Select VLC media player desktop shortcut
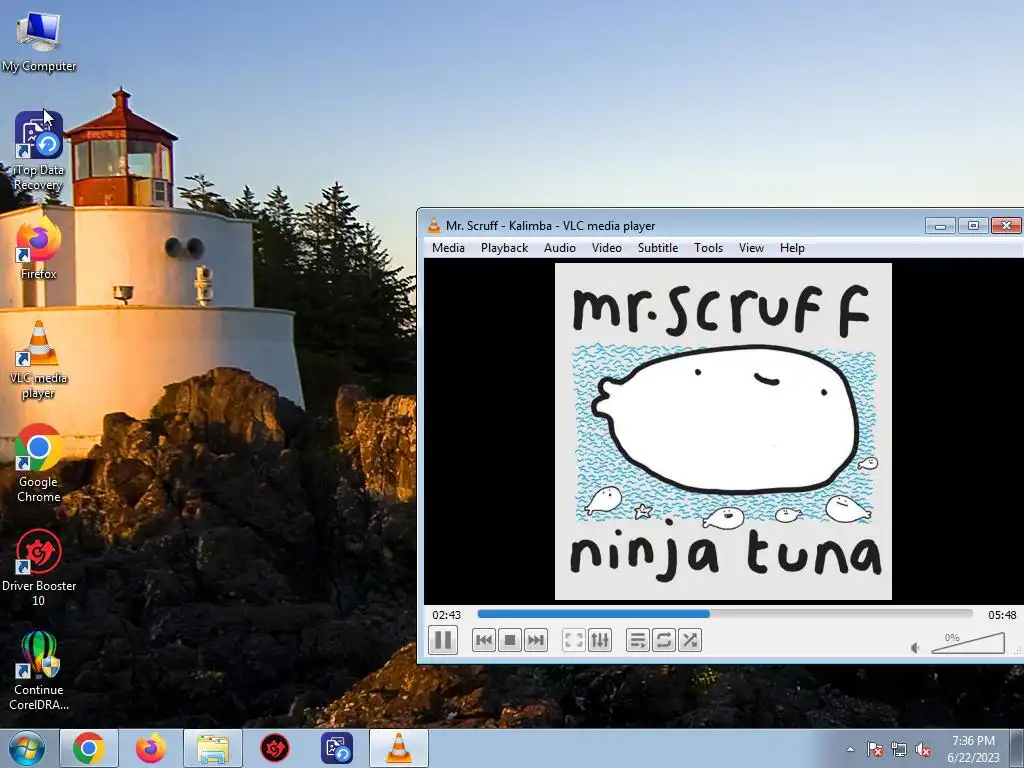Screen dimensions: 1024x768 point(39,360)
